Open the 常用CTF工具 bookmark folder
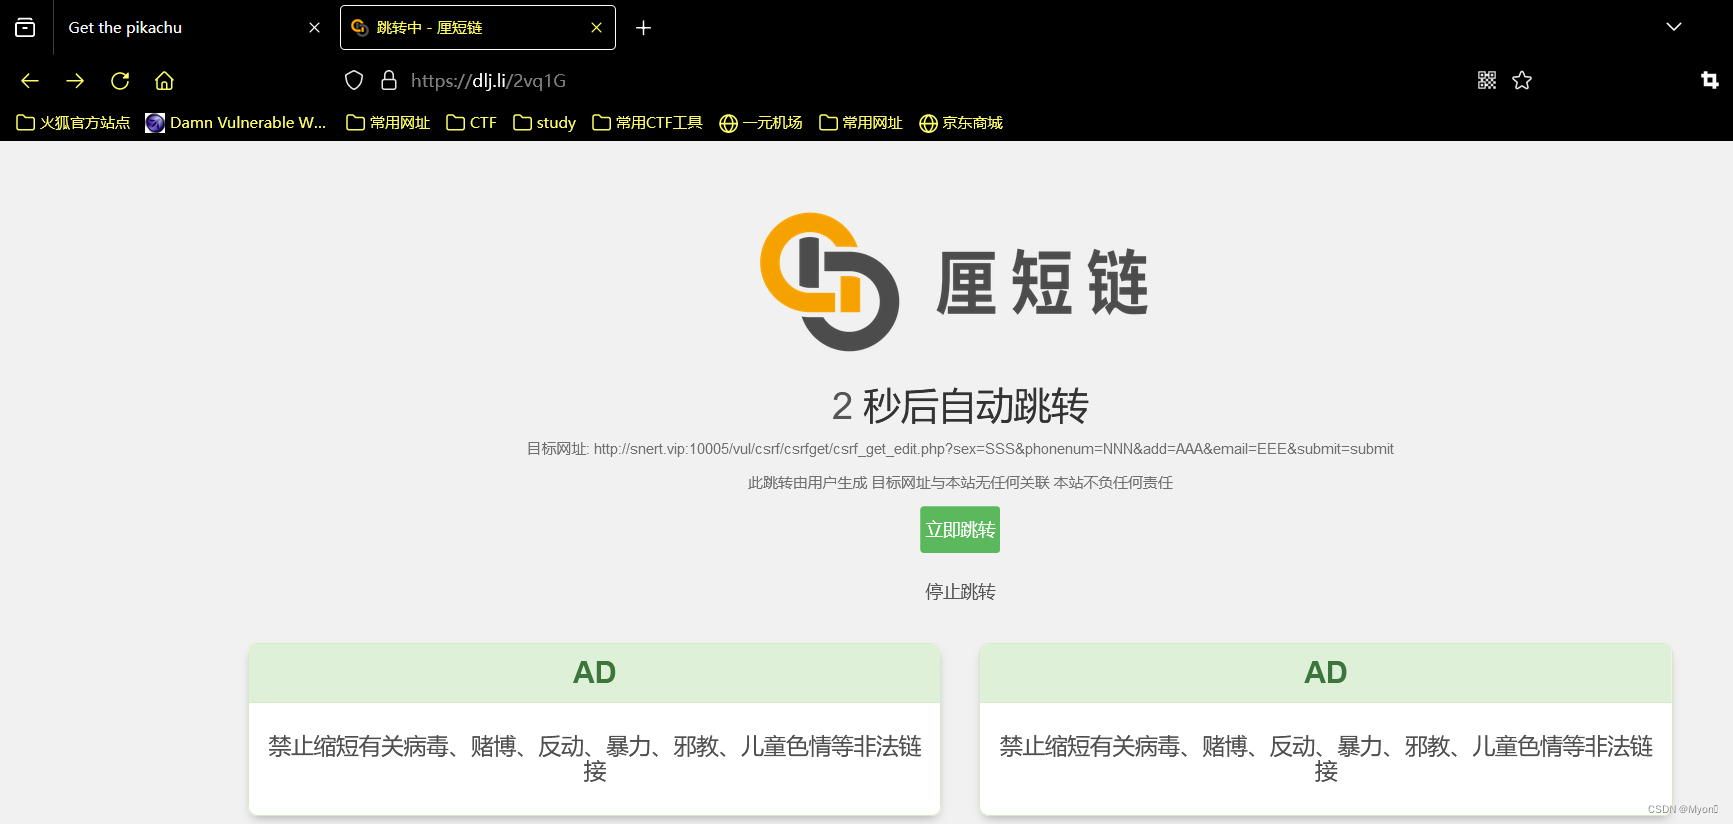1733x824 pixels. pos(647,123)
